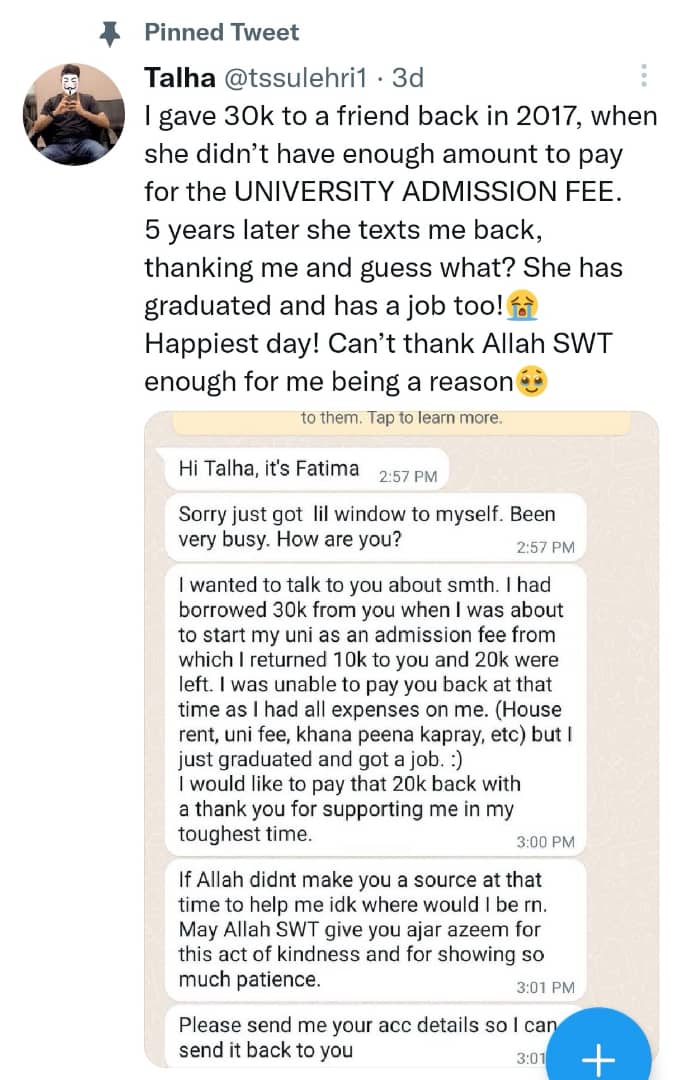Click the @tssulehri1 handle
The height and width of the screenshot is (1080, 682).
pos(296,78)
